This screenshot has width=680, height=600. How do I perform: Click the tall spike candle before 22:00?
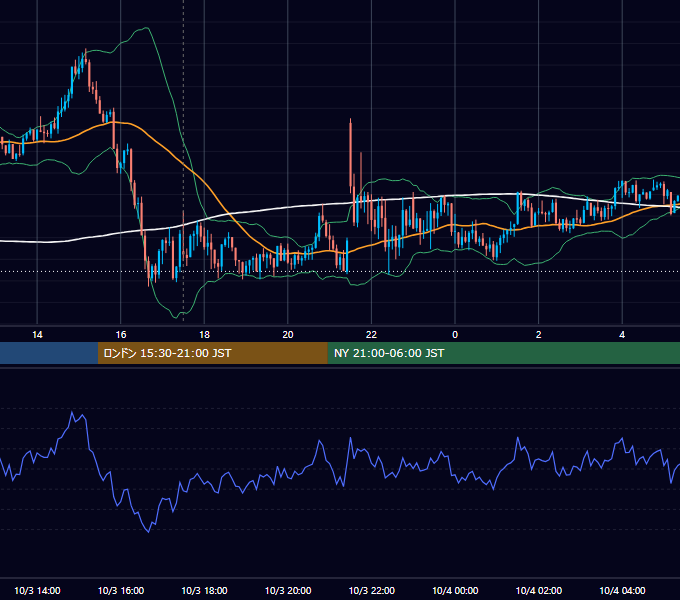point(350,156)
